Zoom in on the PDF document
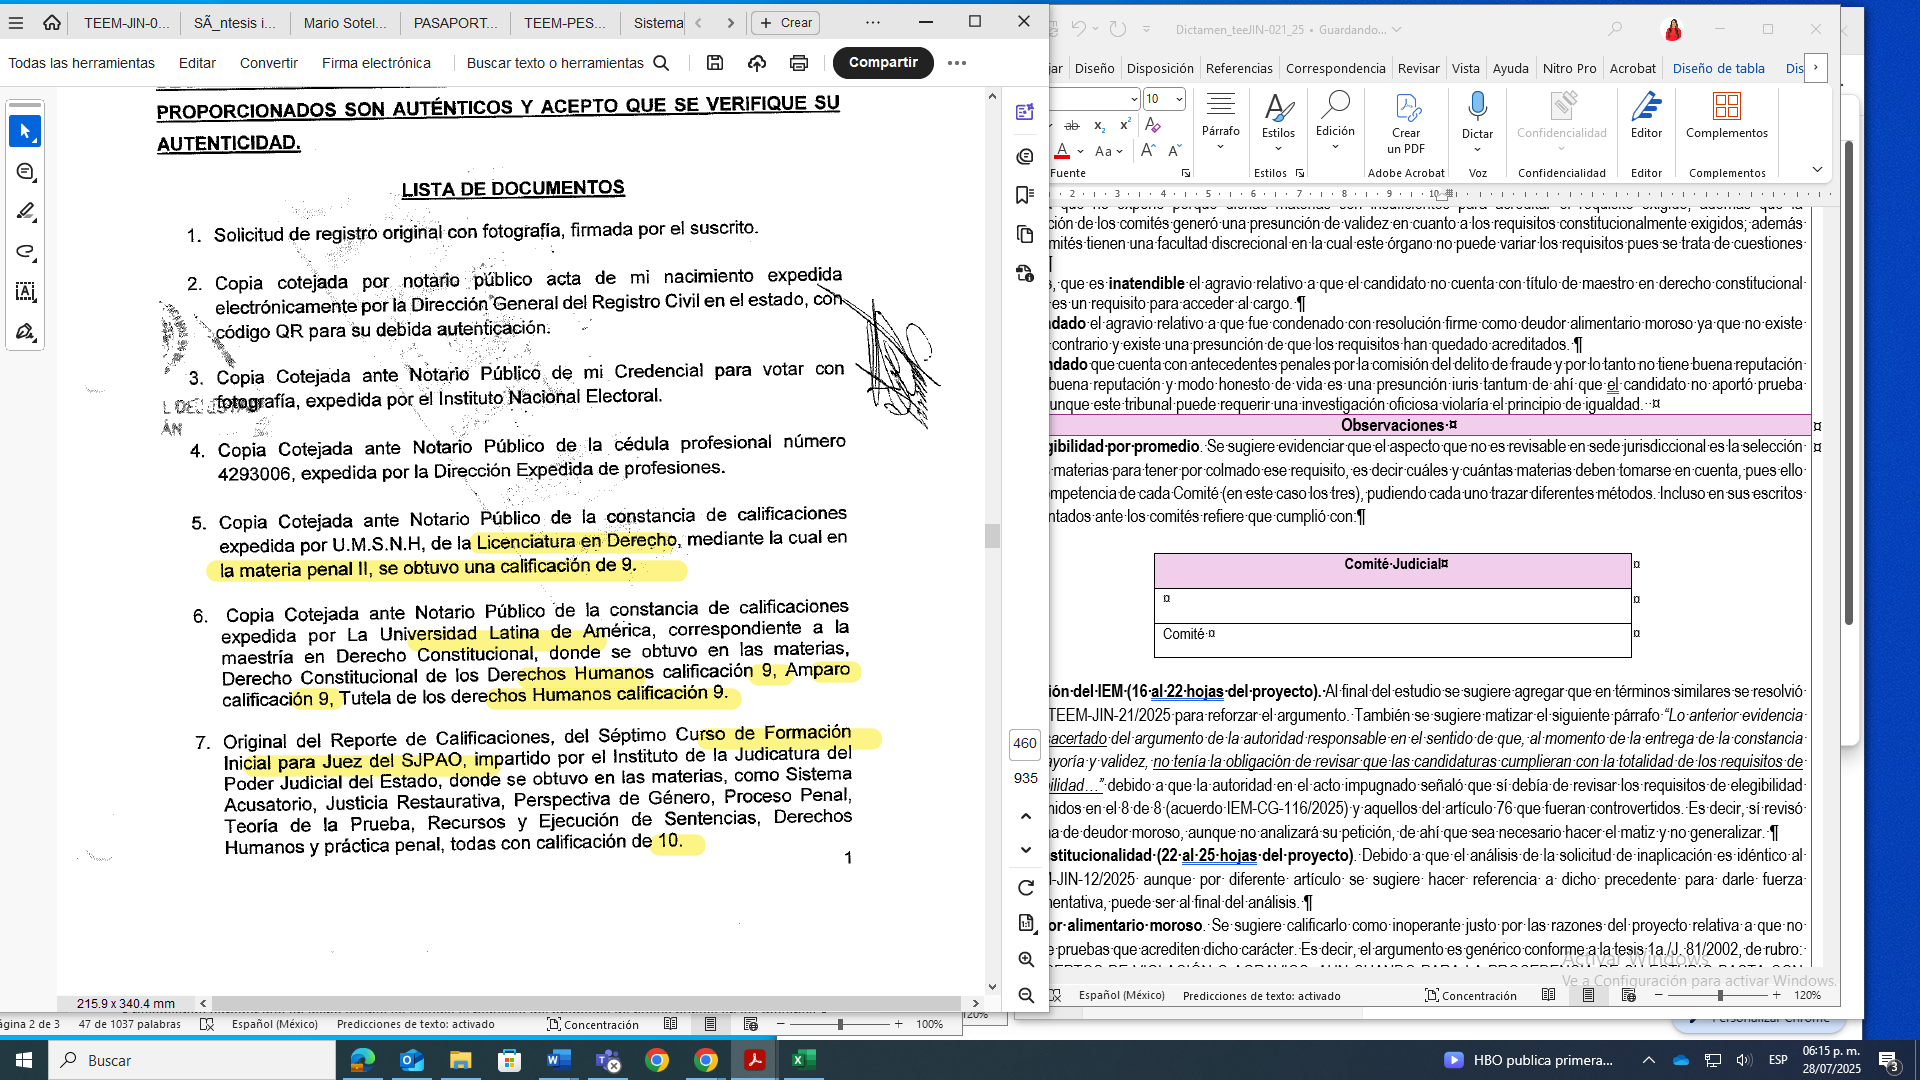 tap(1026, 959)
